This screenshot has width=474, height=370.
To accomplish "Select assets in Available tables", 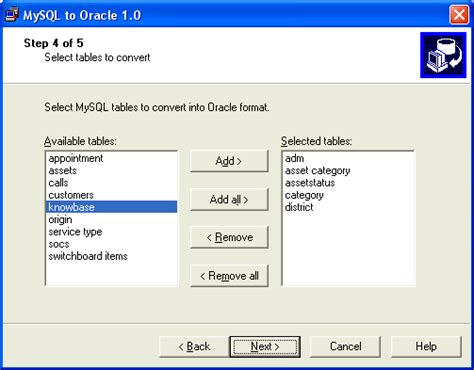I will point(111,170).
